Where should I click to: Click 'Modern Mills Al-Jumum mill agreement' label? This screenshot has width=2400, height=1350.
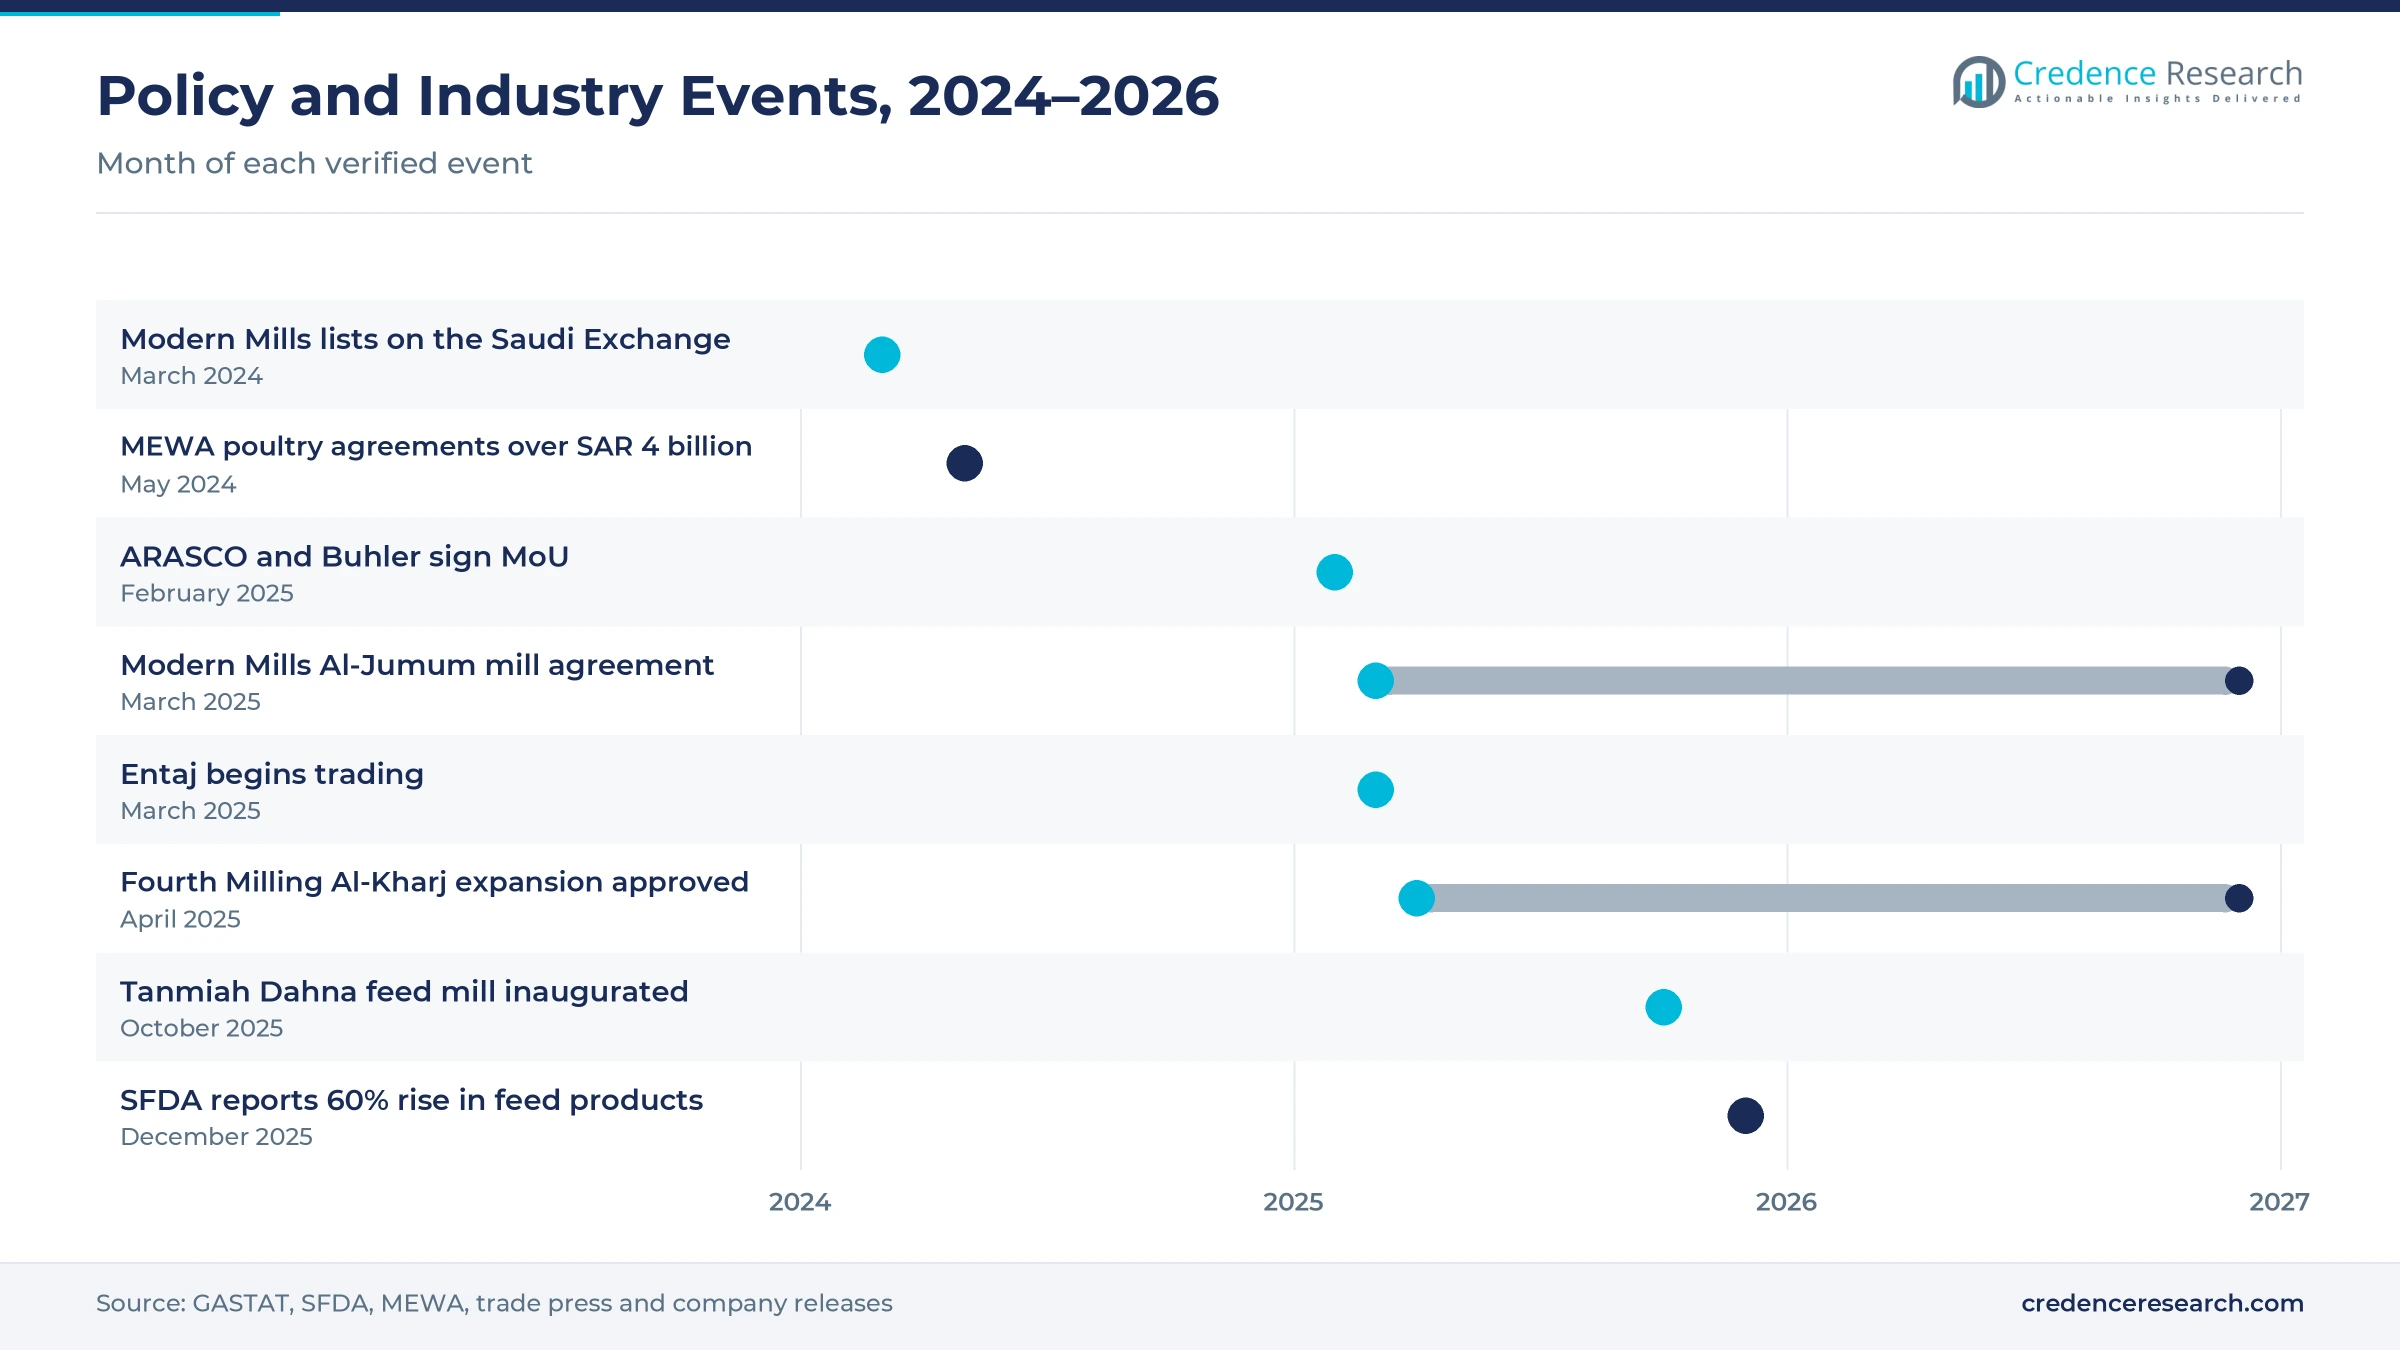417,665
